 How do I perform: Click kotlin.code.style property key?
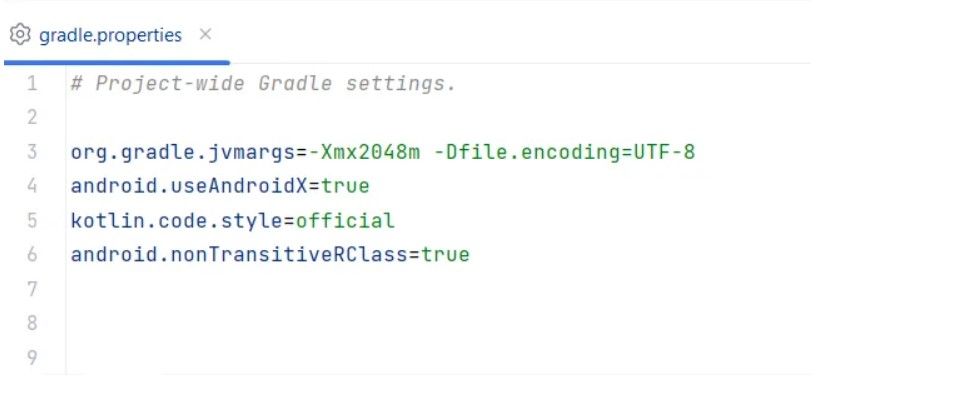click(177, 221)
